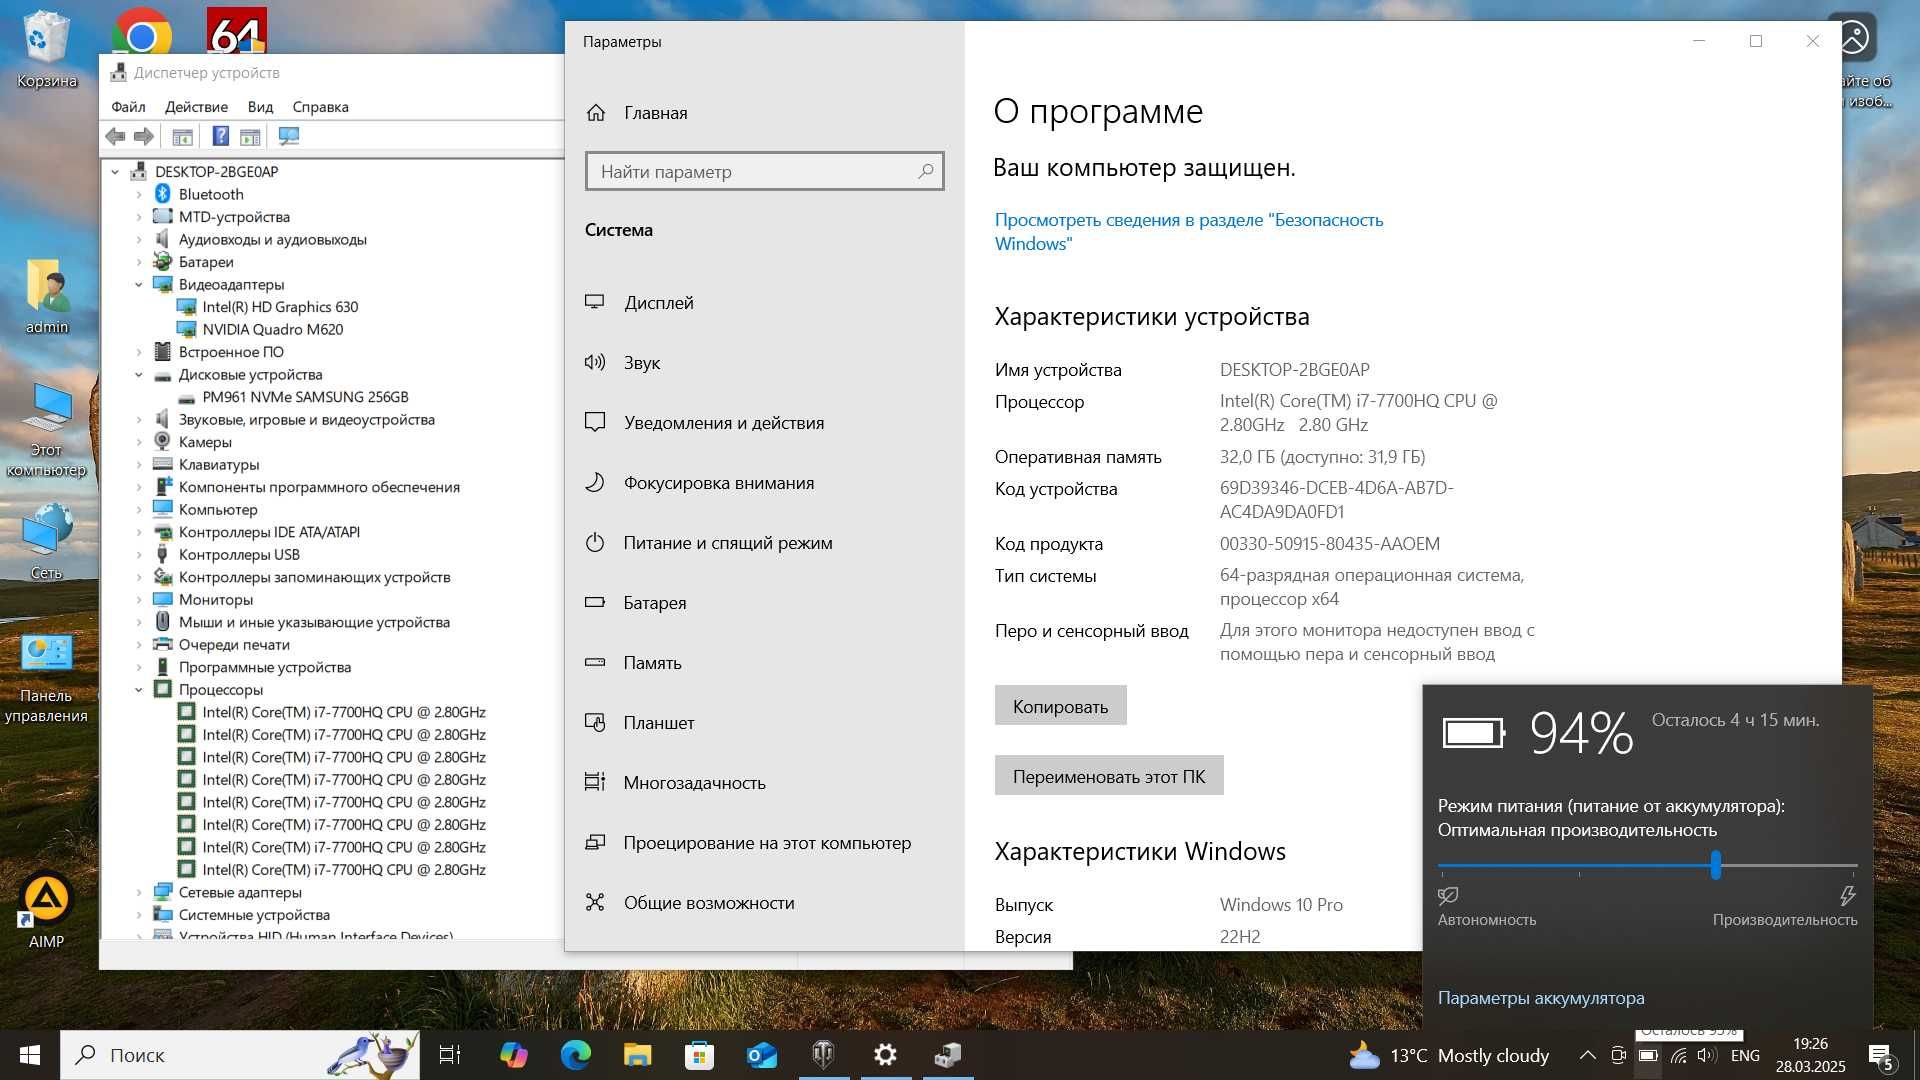Open the Файл menu in Device Manager
1920x1080 pixels.
(128, 106)
